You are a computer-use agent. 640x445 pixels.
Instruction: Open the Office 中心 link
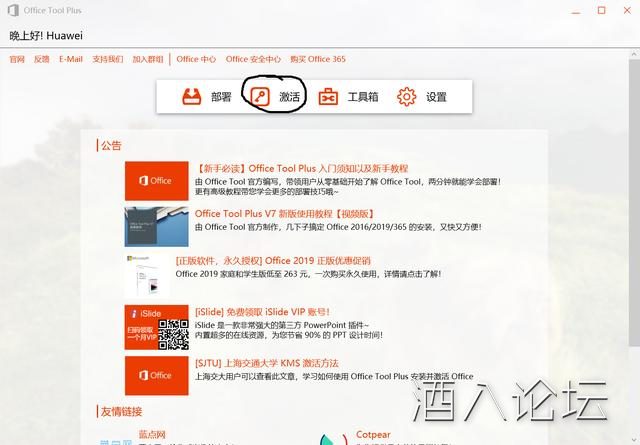click(x=196, y=59)
